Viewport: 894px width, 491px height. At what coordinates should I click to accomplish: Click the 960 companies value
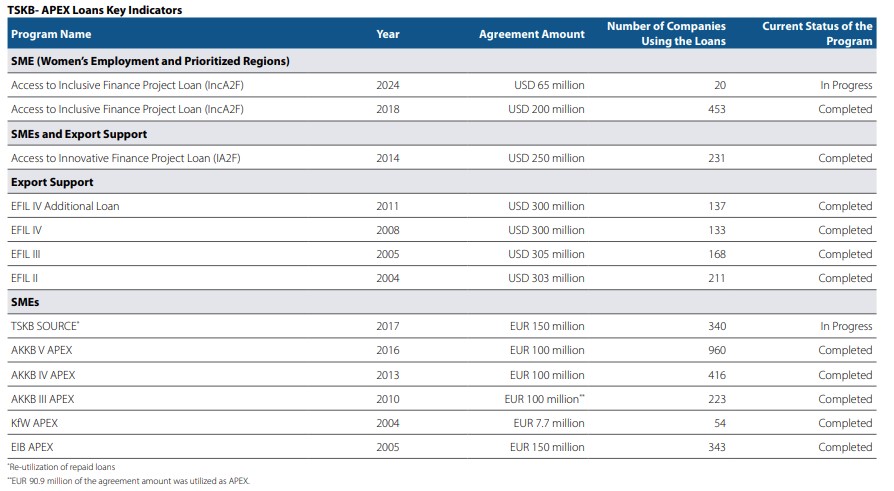[716, 350]
